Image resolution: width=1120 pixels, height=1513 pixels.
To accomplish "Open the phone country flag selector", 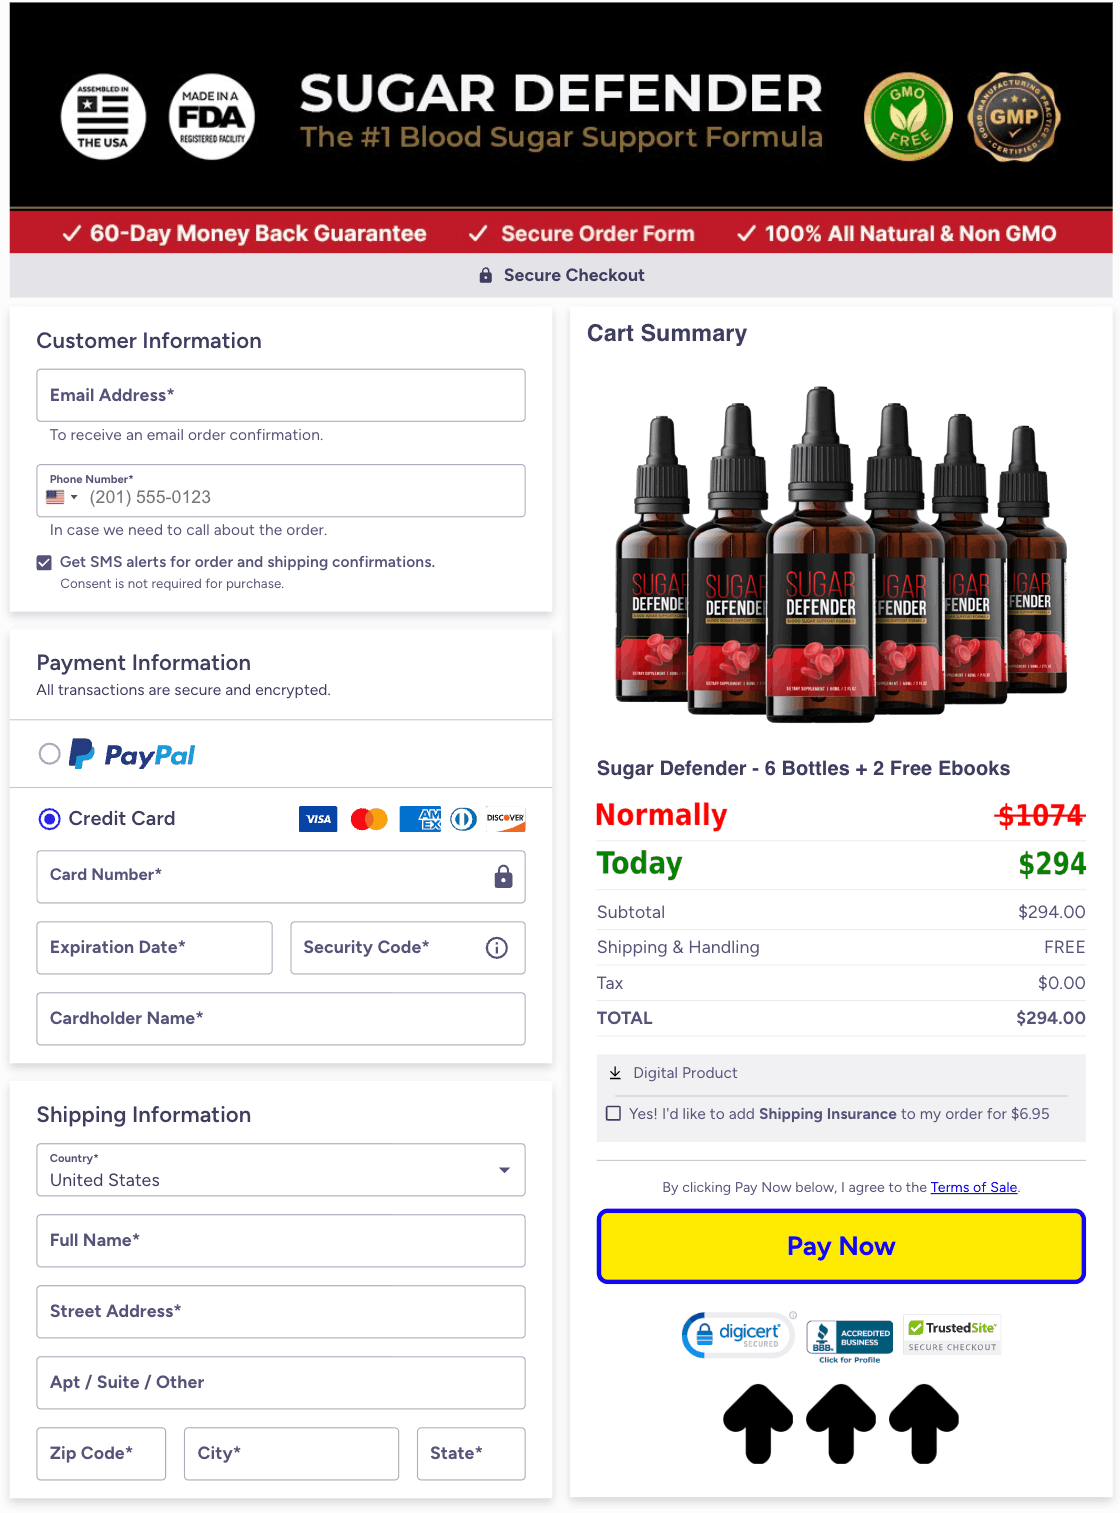I will pyautogui.click(x=61, y=497).
